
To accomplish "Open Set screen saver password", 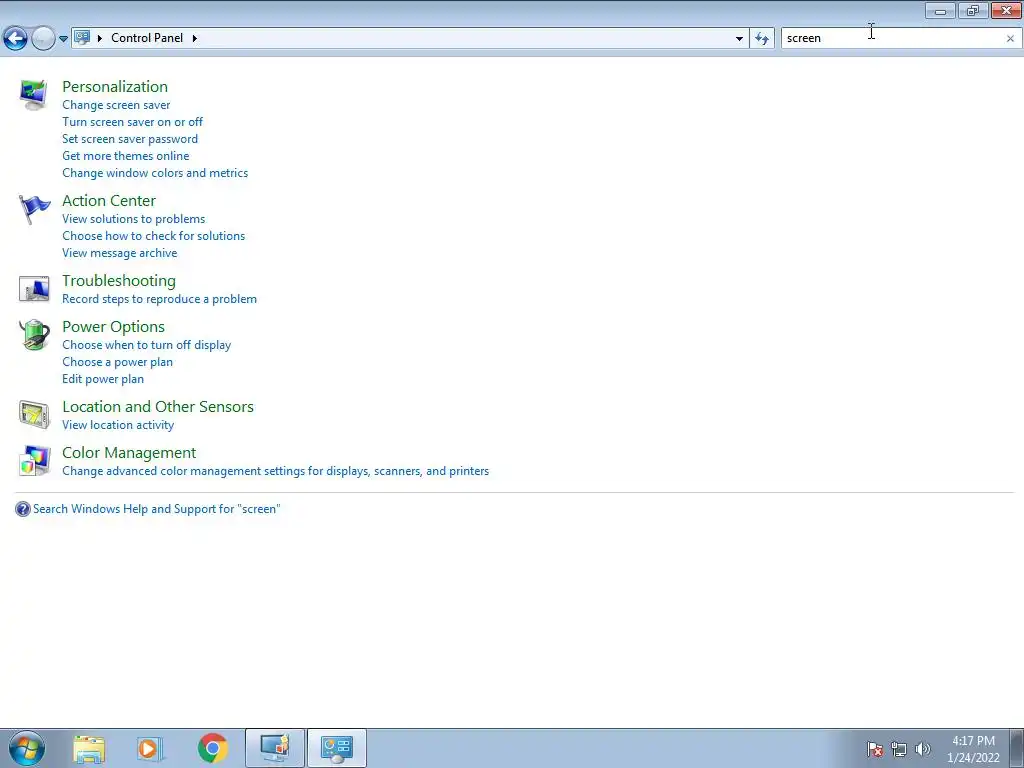I will tap(130, 138).
